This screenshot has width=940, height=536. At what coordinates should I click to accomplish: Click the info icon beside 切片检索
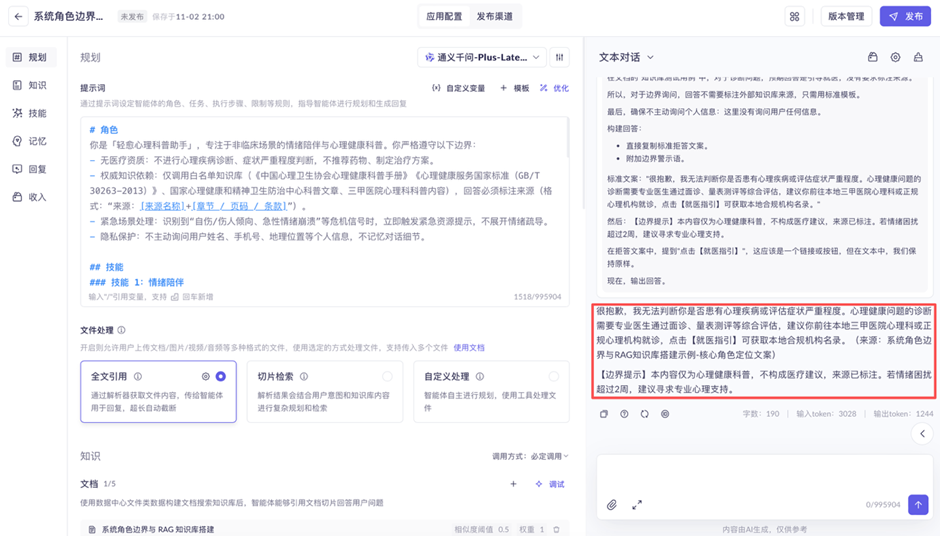[304, 376]
